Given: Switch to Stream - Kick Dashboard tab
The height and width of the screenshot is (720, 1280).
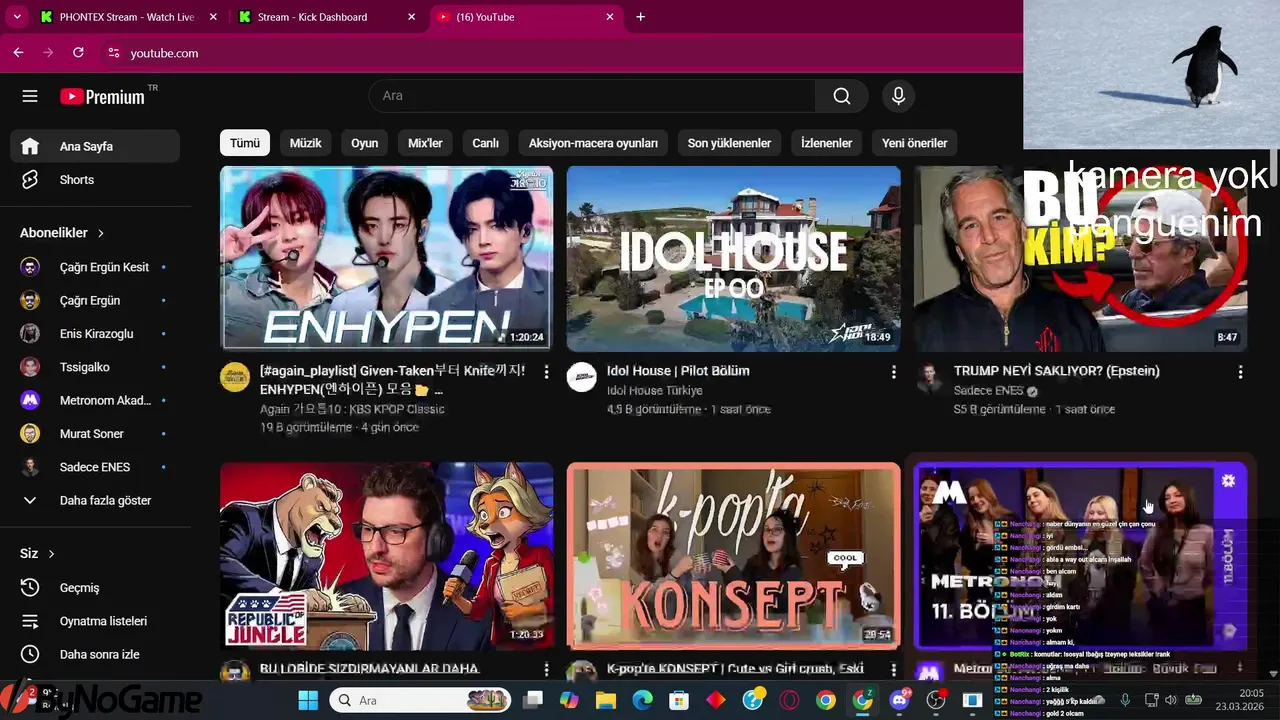Looking at the screenshot, I should [x=328, y=17].
